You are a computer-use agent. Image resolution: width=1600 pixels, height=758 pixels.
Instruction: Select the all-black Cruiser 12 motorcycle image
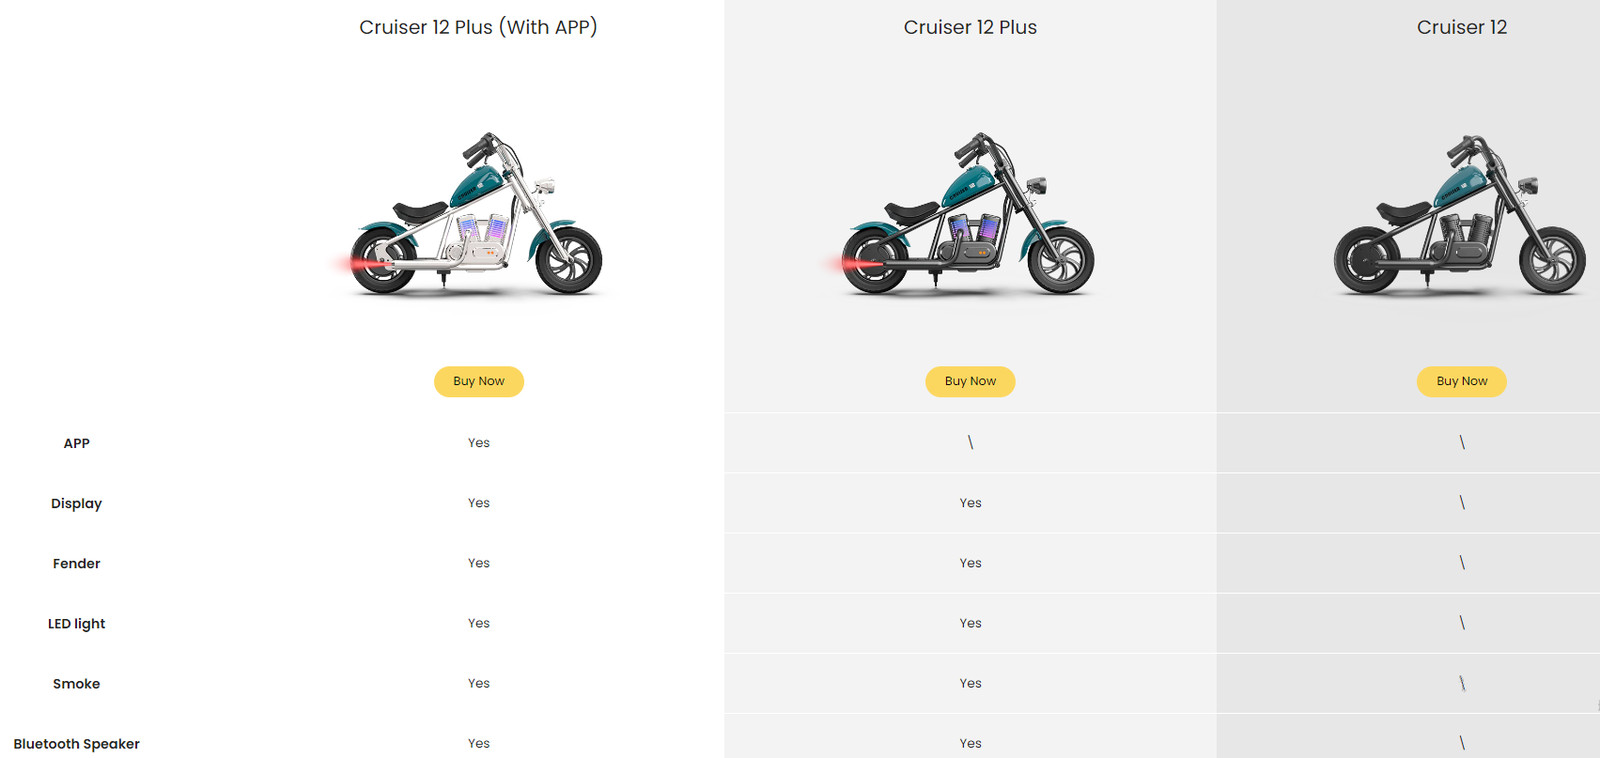(1460, 216)
